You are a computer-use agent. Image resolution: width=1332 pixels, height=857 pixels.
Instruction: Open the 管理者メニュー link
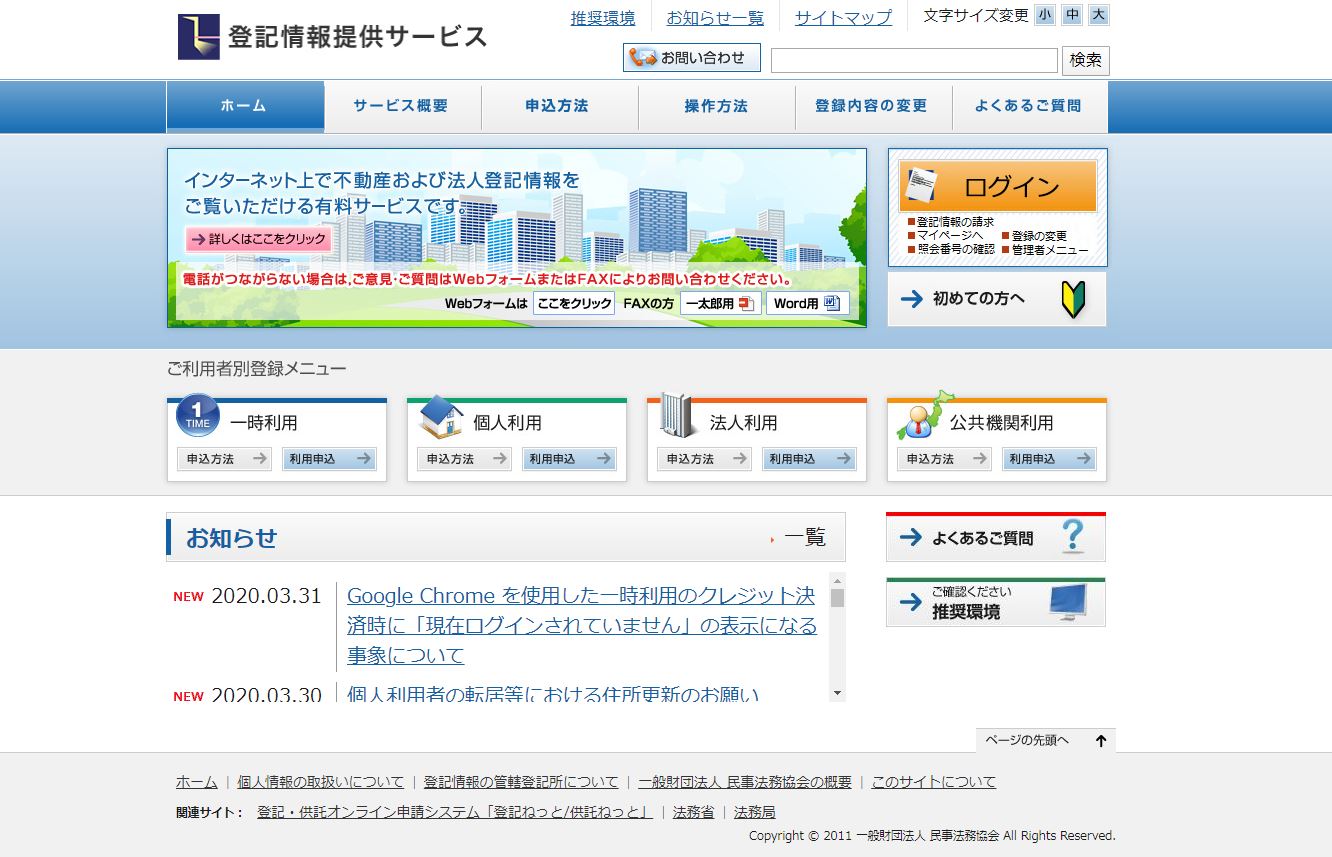tap(1044, 250)
